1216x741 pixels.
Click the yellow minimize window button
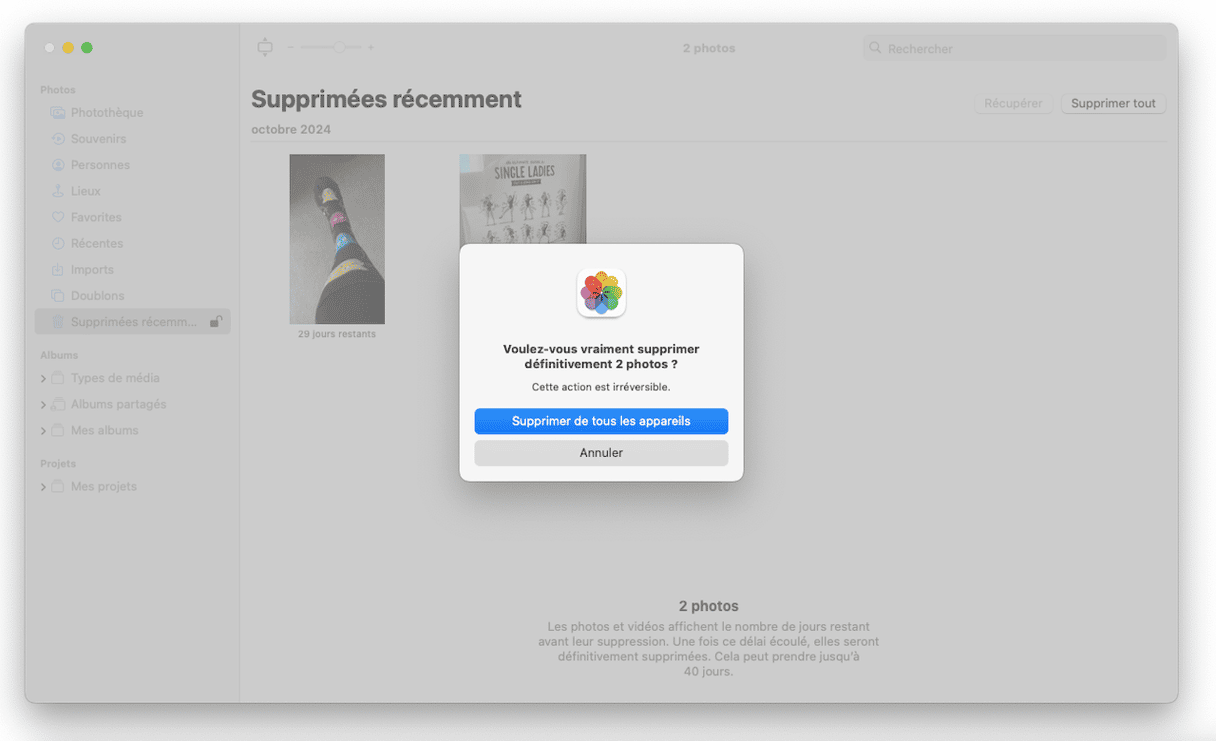click(x=68, y=47)
